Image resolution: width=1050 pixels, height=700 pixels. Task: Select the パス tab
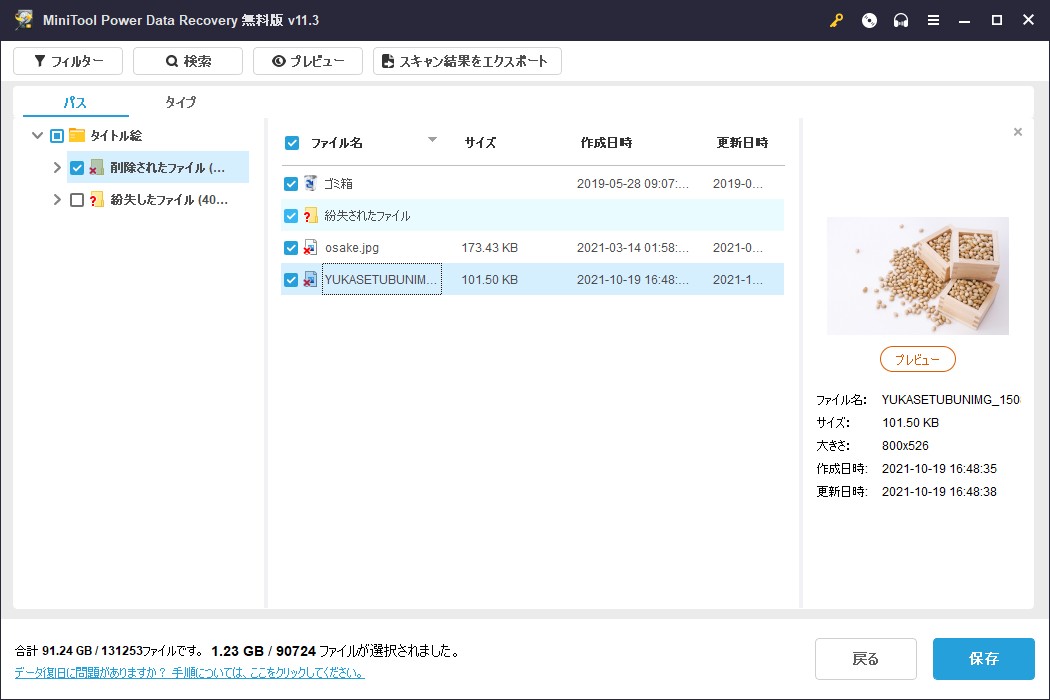tap(75, 102)
